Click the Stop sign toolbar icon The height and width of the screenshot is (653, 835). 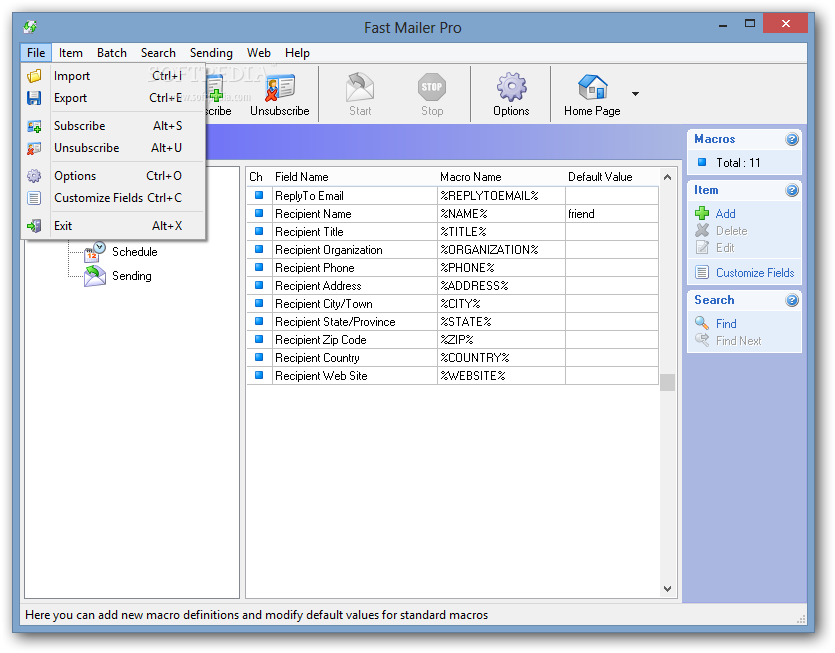point(431,87)
